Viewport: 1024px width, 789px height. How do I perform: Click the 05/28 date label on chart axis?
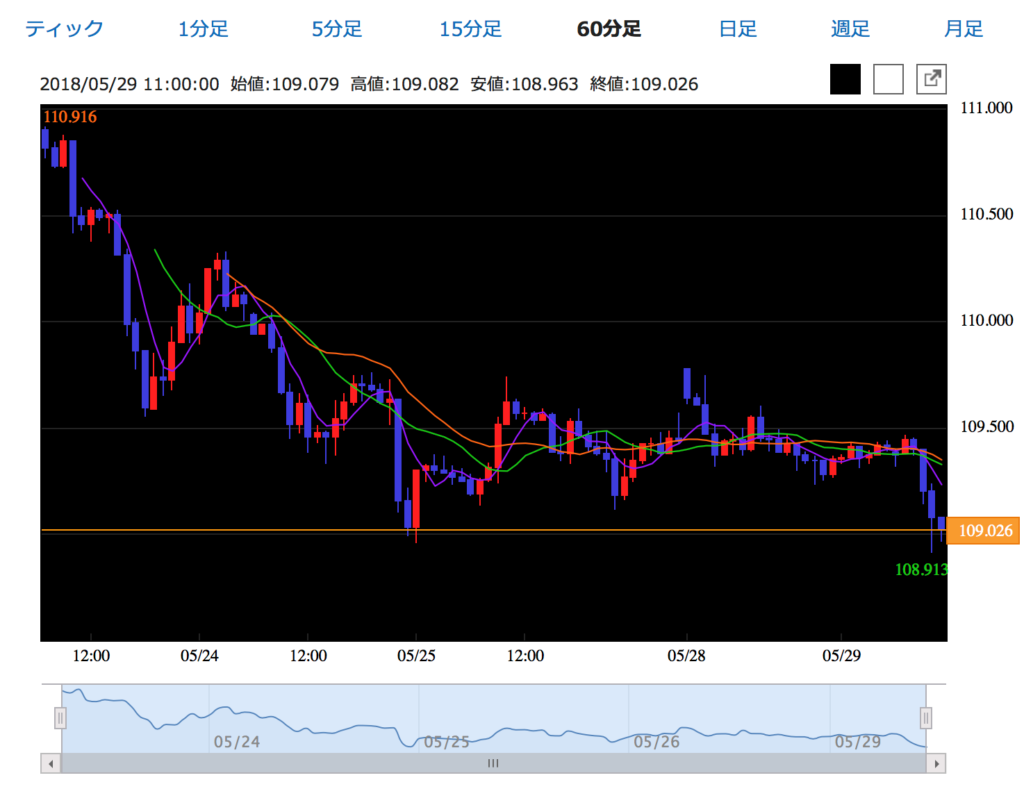pyautogui.click(x=686, y=656)
